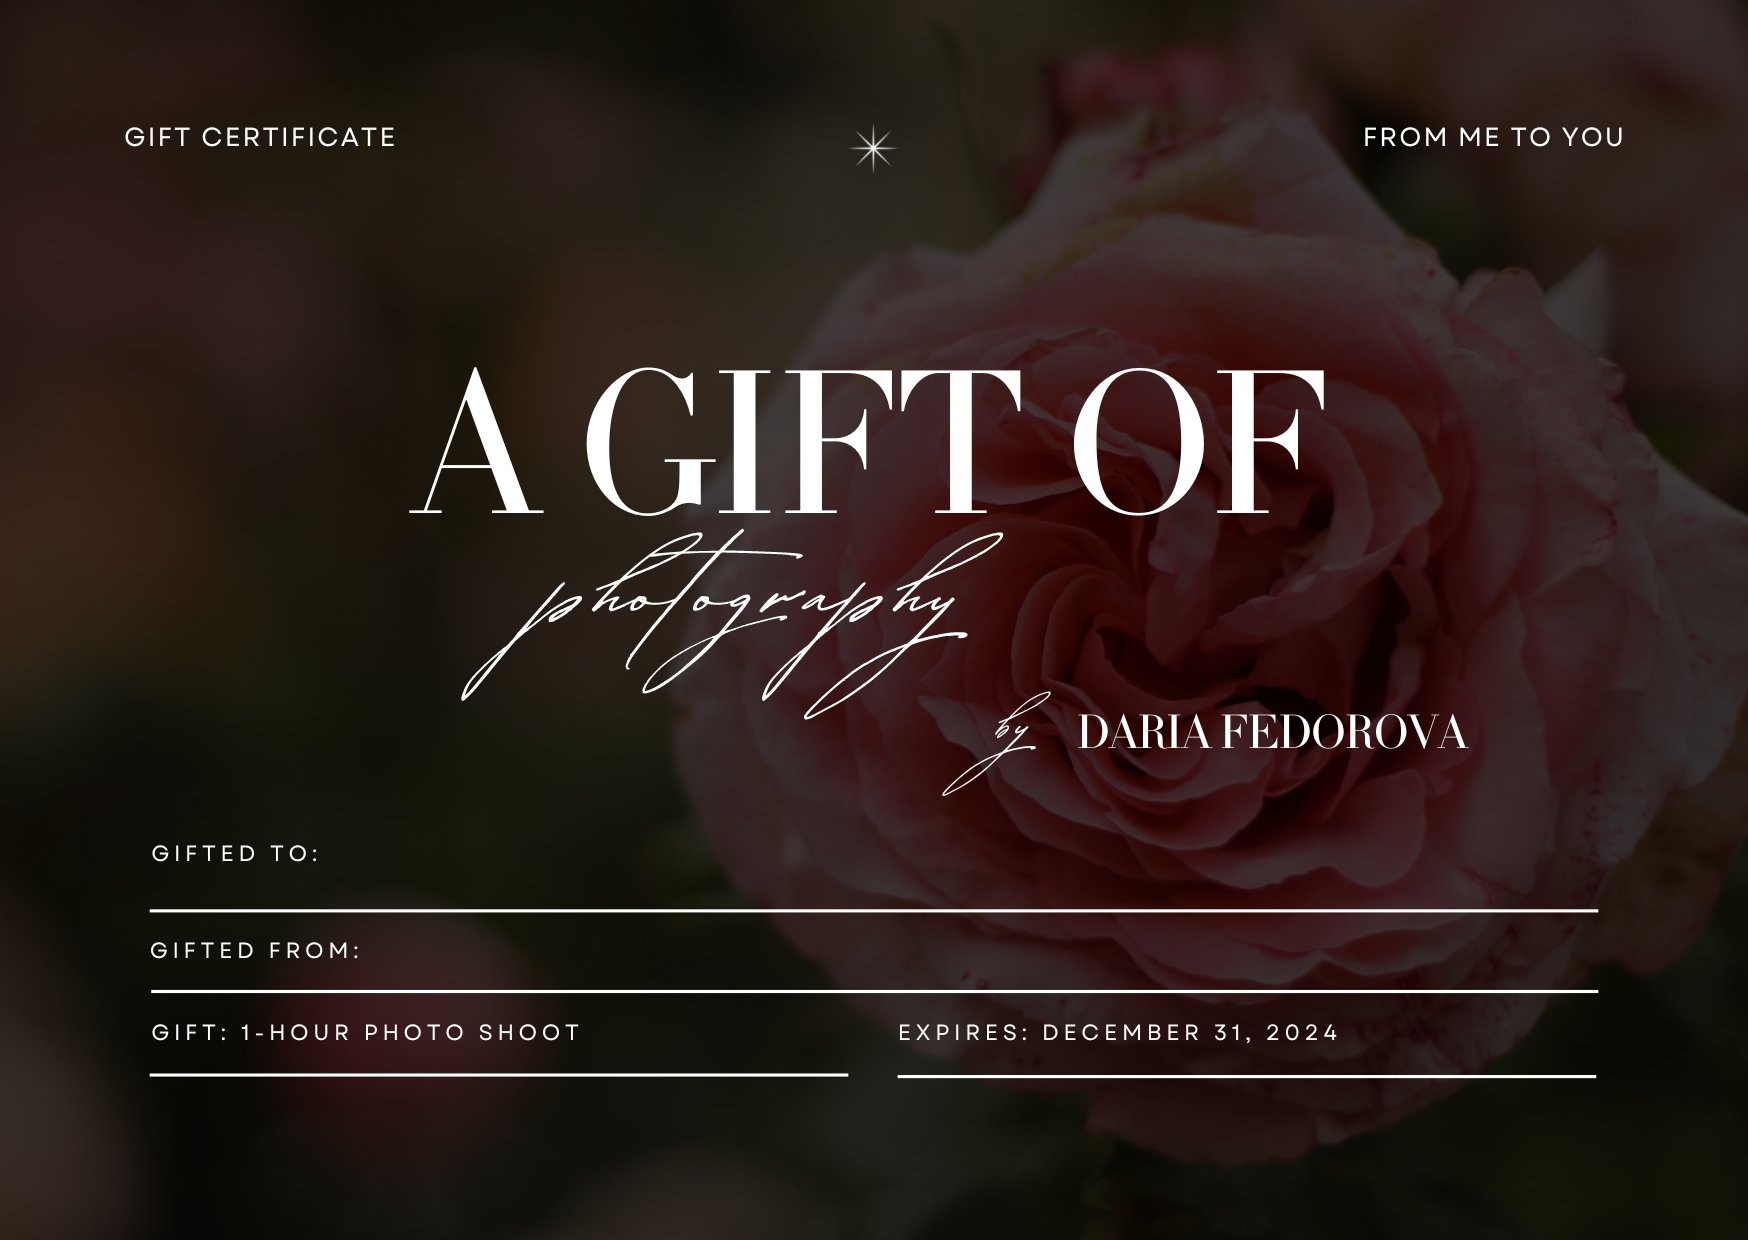Click the blank line under 'GIFTED TO:'
1748x1240 pixels.
point(874,910)
